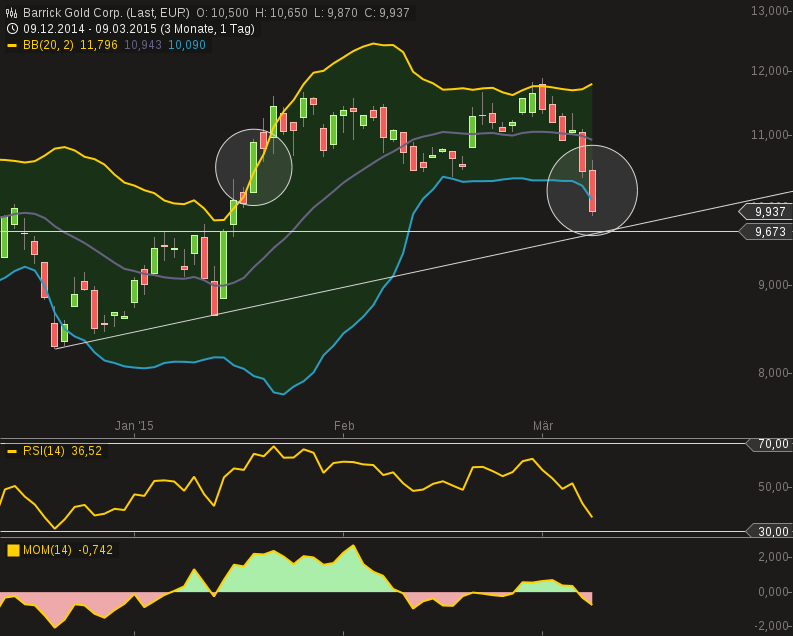Click the middle band value 10,943
Image resolution: width=793 pixels, height=636 pixels.
point(143,45)
